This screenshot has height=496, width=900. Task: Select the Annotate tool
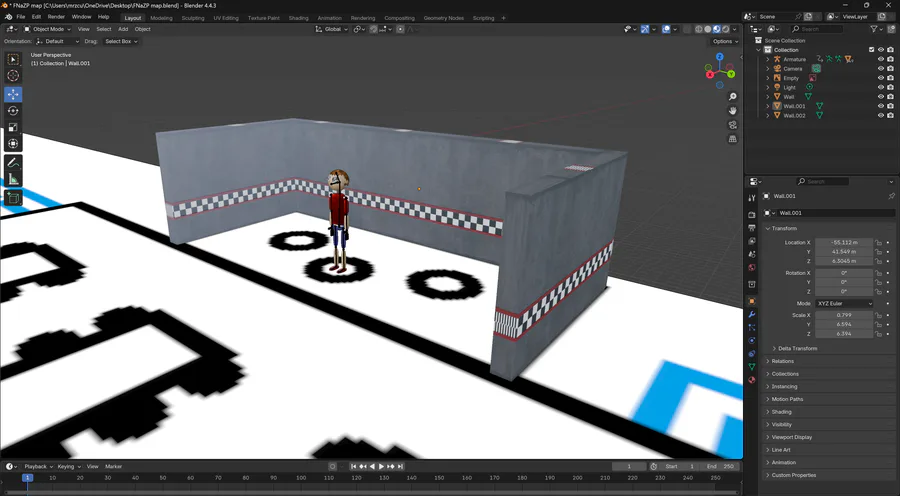click(13, 163)
